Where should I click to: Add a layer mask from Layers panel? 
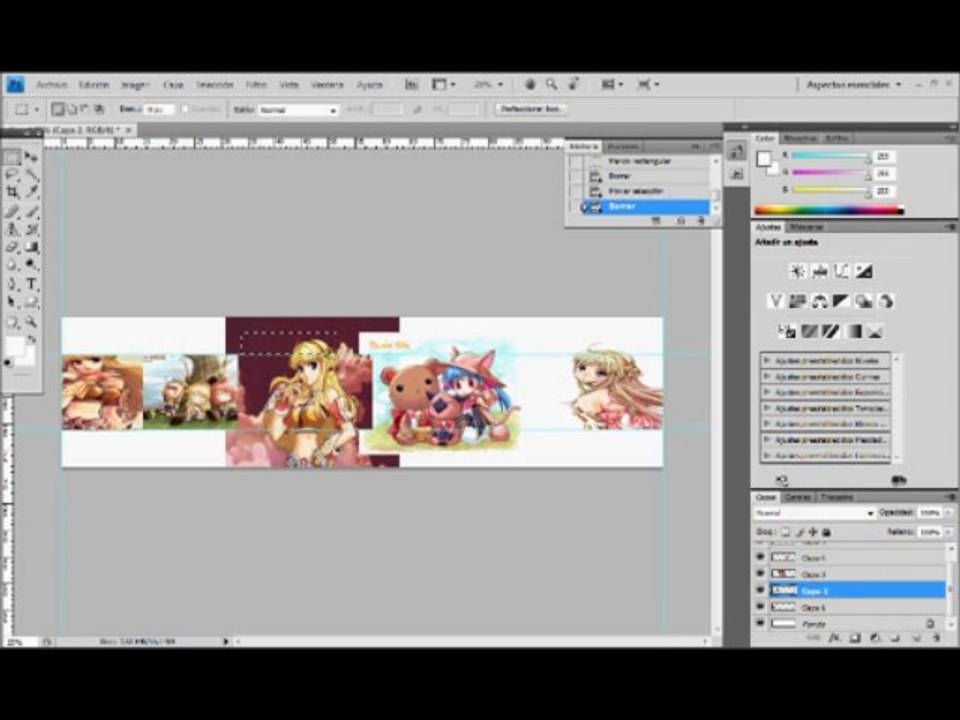855,638
